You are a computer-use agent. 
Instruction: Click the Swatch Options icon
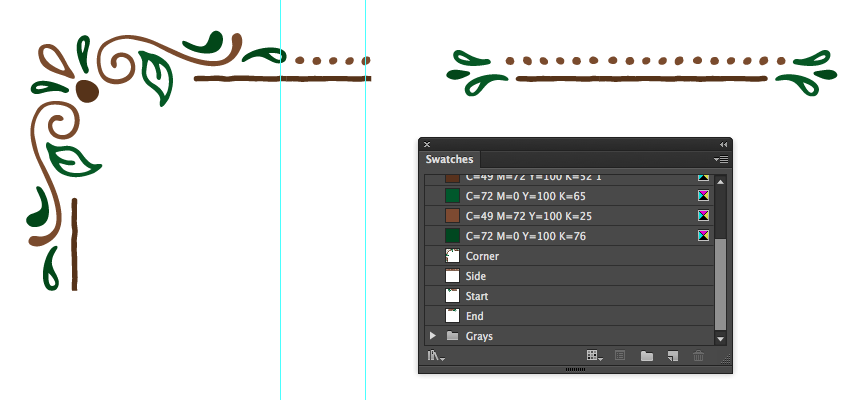pos(619,356)
